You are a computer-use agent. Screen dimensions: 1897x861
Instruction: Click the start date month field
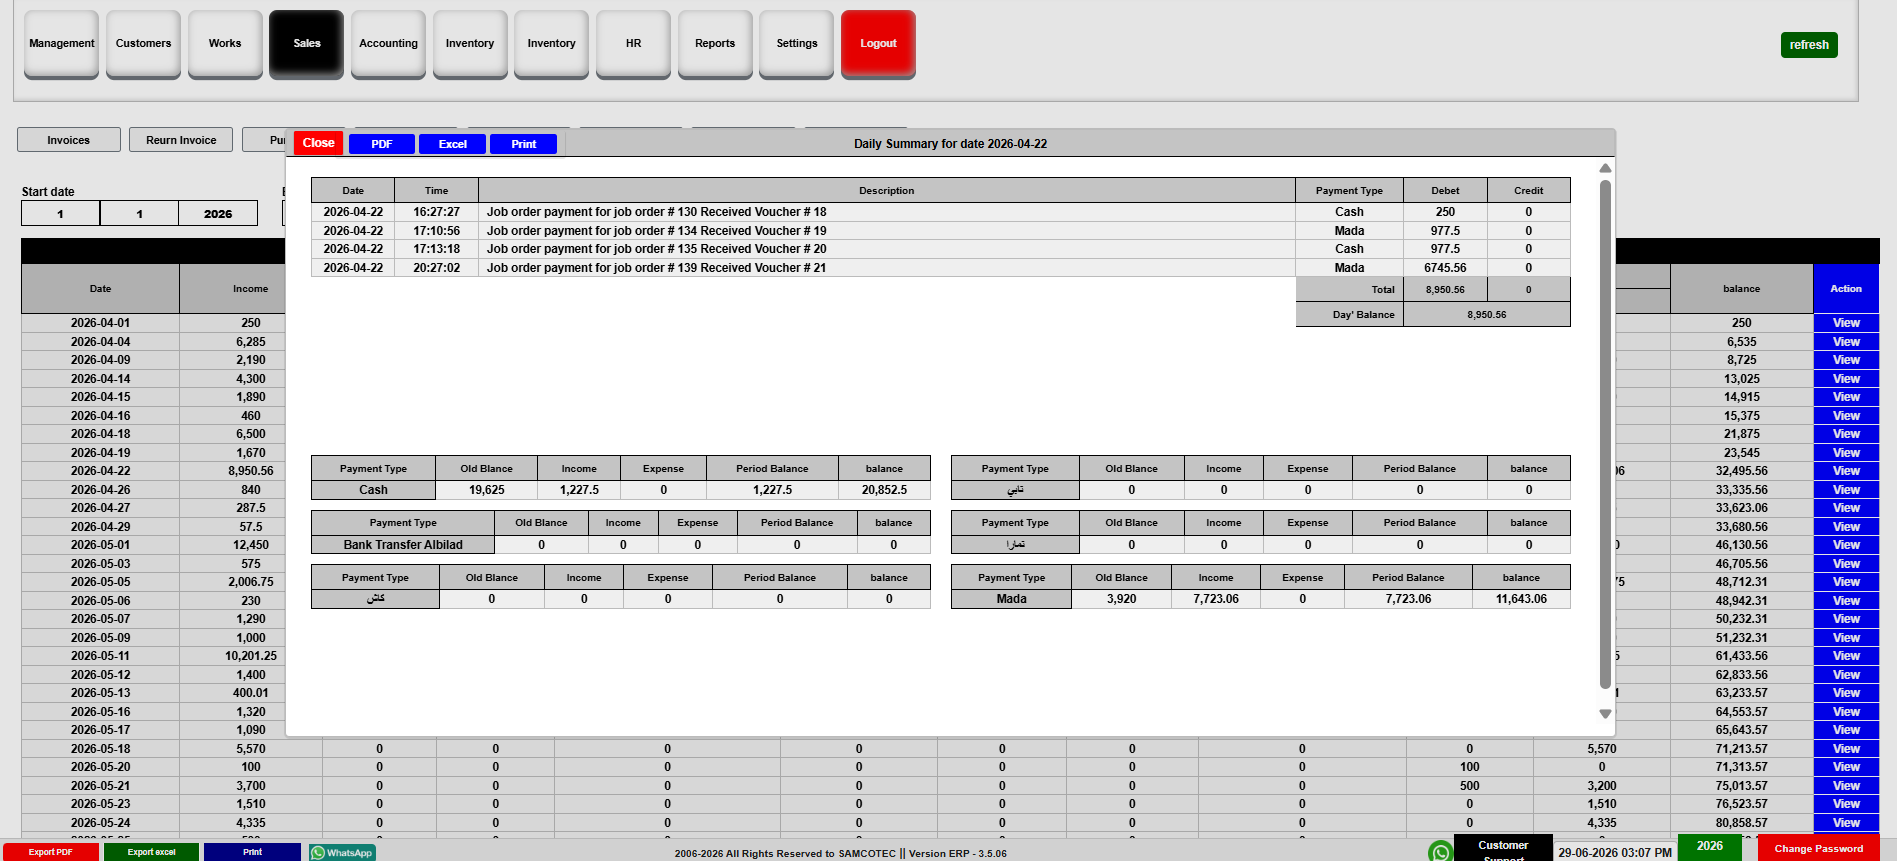(x=139, y=214)
